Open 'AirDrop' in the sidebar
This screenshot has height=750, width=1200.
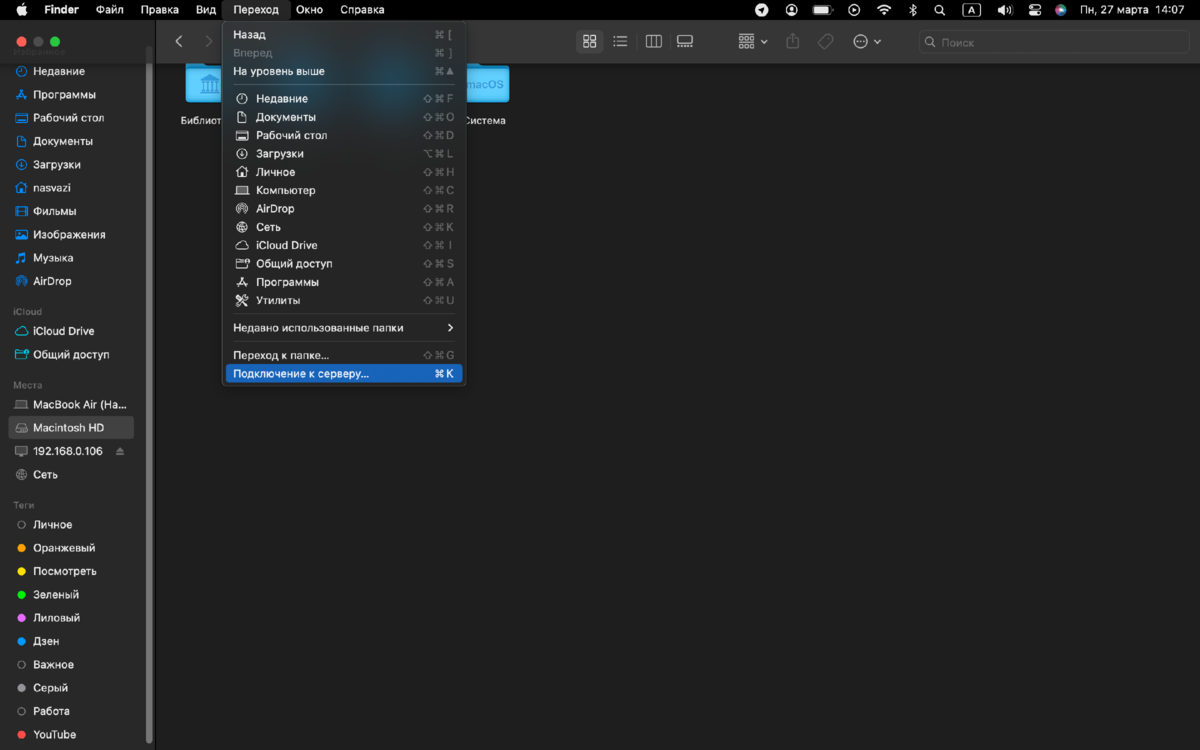(x=70, y=281)
